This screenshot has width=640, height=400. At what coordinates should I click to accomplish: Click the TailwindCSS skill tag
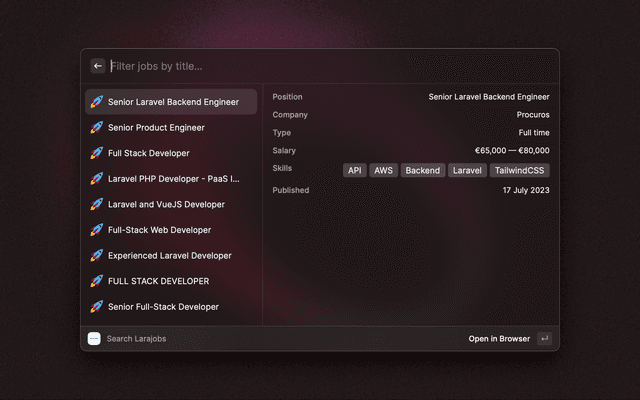tap(520, 171)
